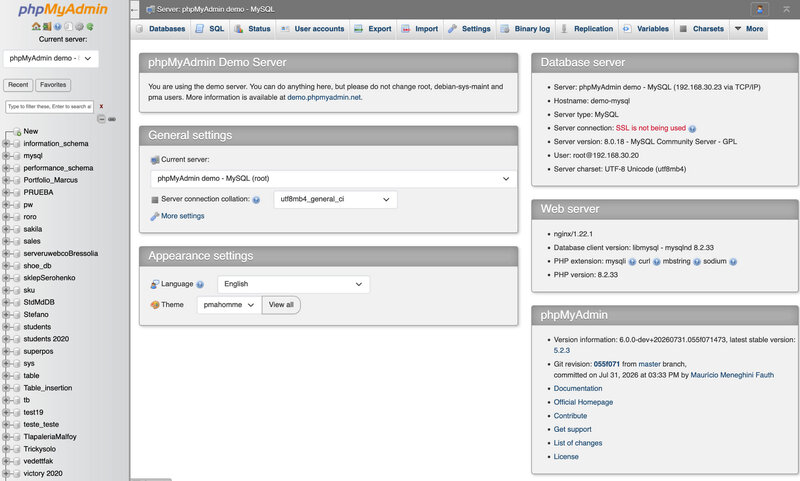The height and width of the screenshot is (481, 800).
Task: Open the Documentation link
Action: click(578, 389)
